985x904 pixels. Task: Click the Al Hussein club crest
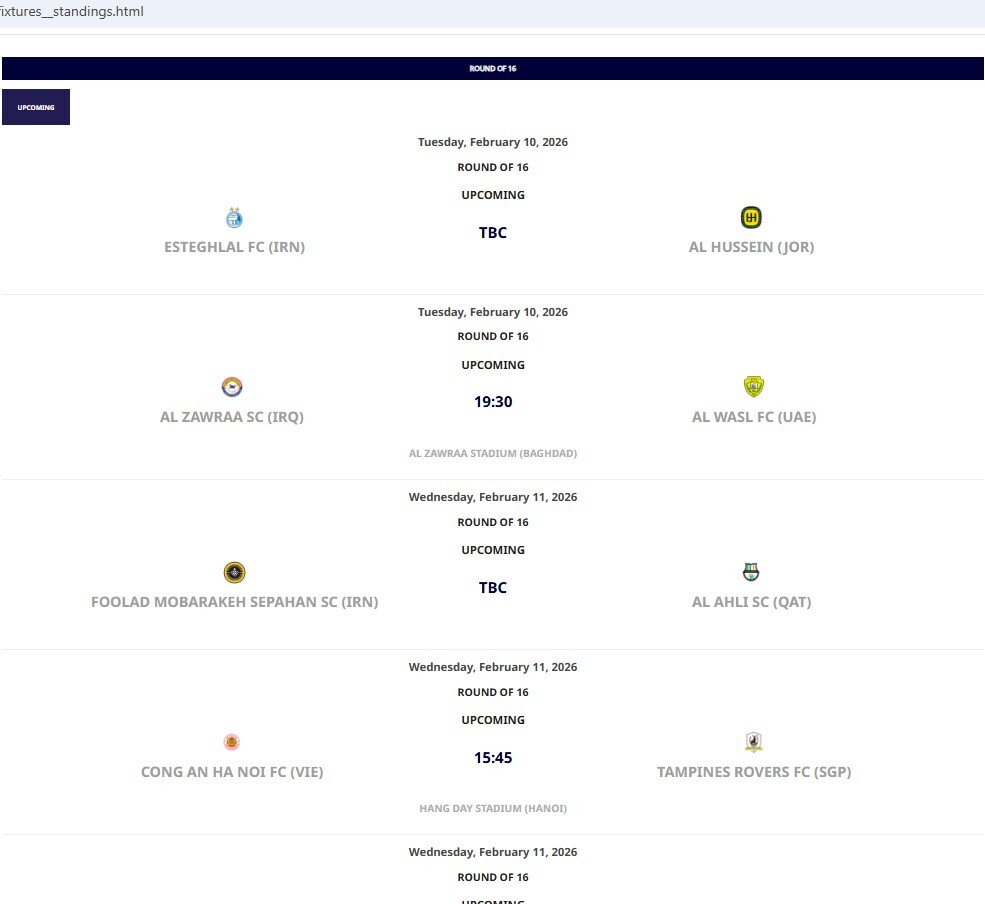[x=751, y=218]
